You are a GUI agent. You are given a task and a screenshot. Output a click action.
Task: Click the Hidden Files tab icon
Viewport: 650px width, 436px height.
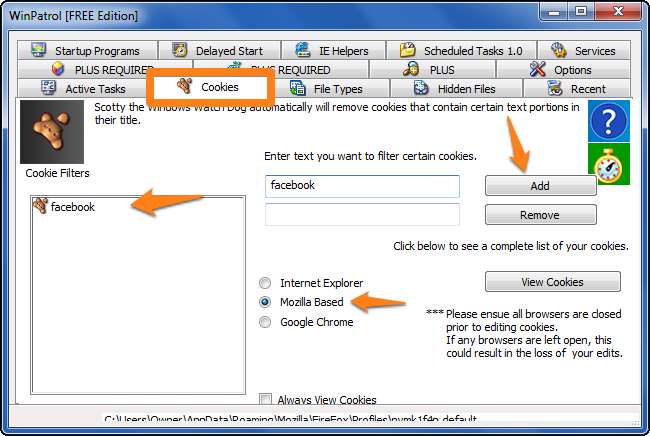(421, 88)
